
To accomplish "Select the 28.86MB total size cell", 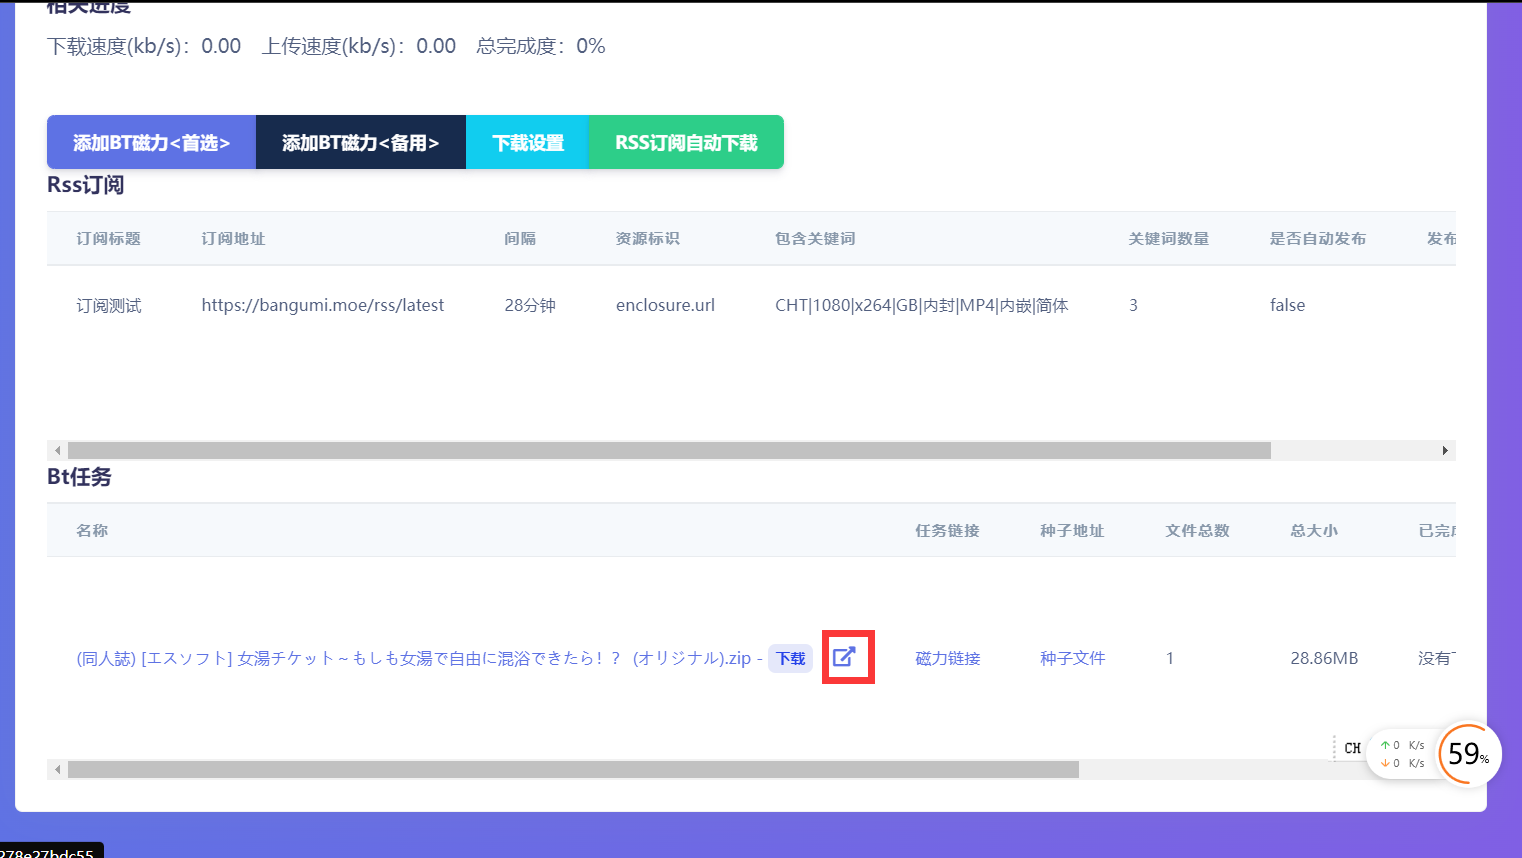I will [x=1324, y=658].
